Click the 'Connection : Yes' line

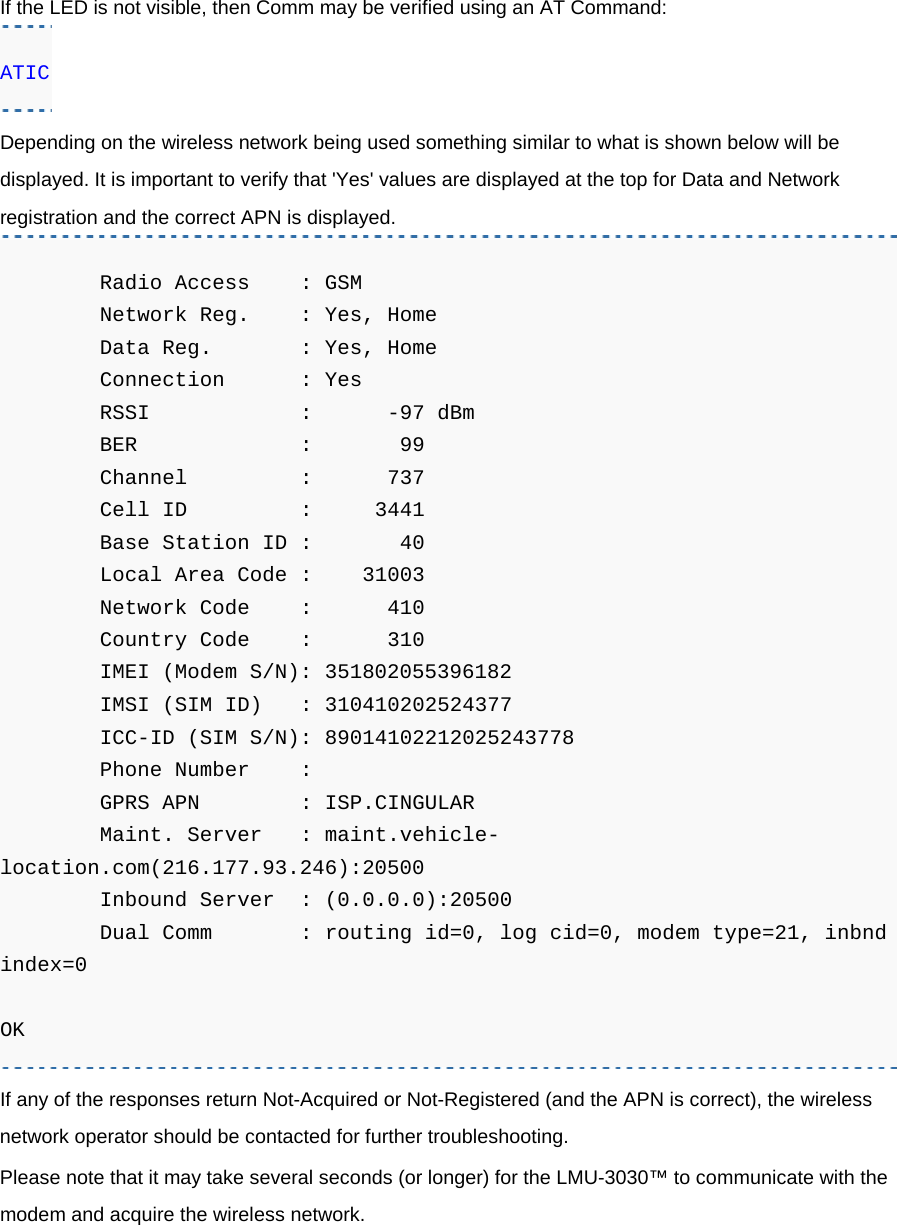click(x=230, y=380)
